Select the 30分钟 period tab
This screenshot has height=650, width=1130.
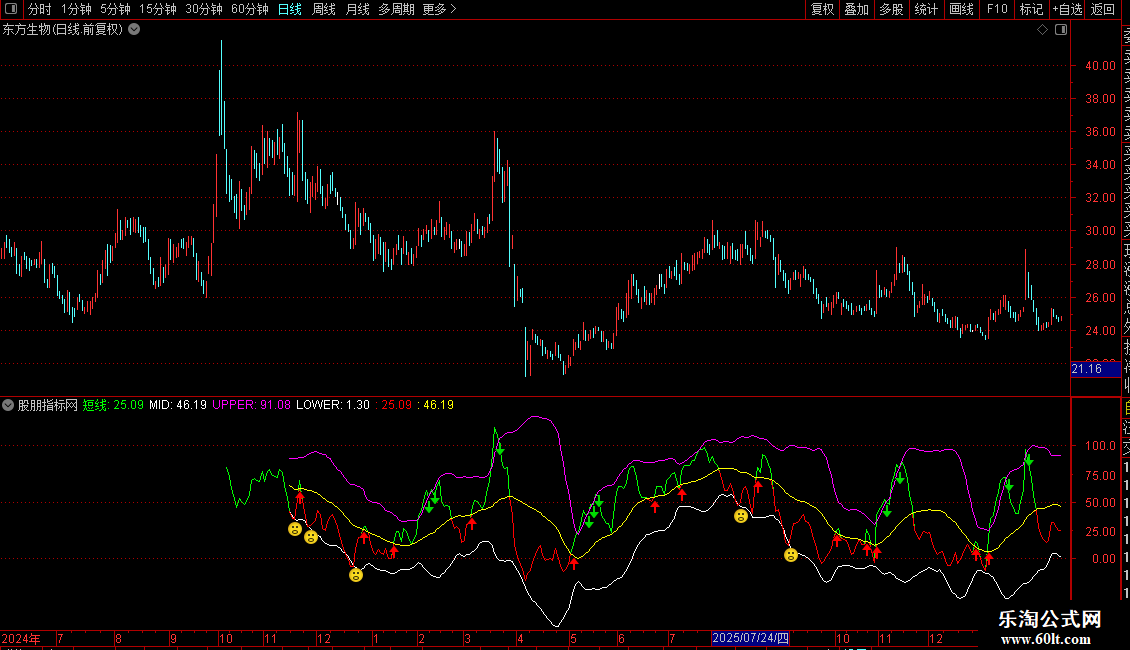click(204, 9)
